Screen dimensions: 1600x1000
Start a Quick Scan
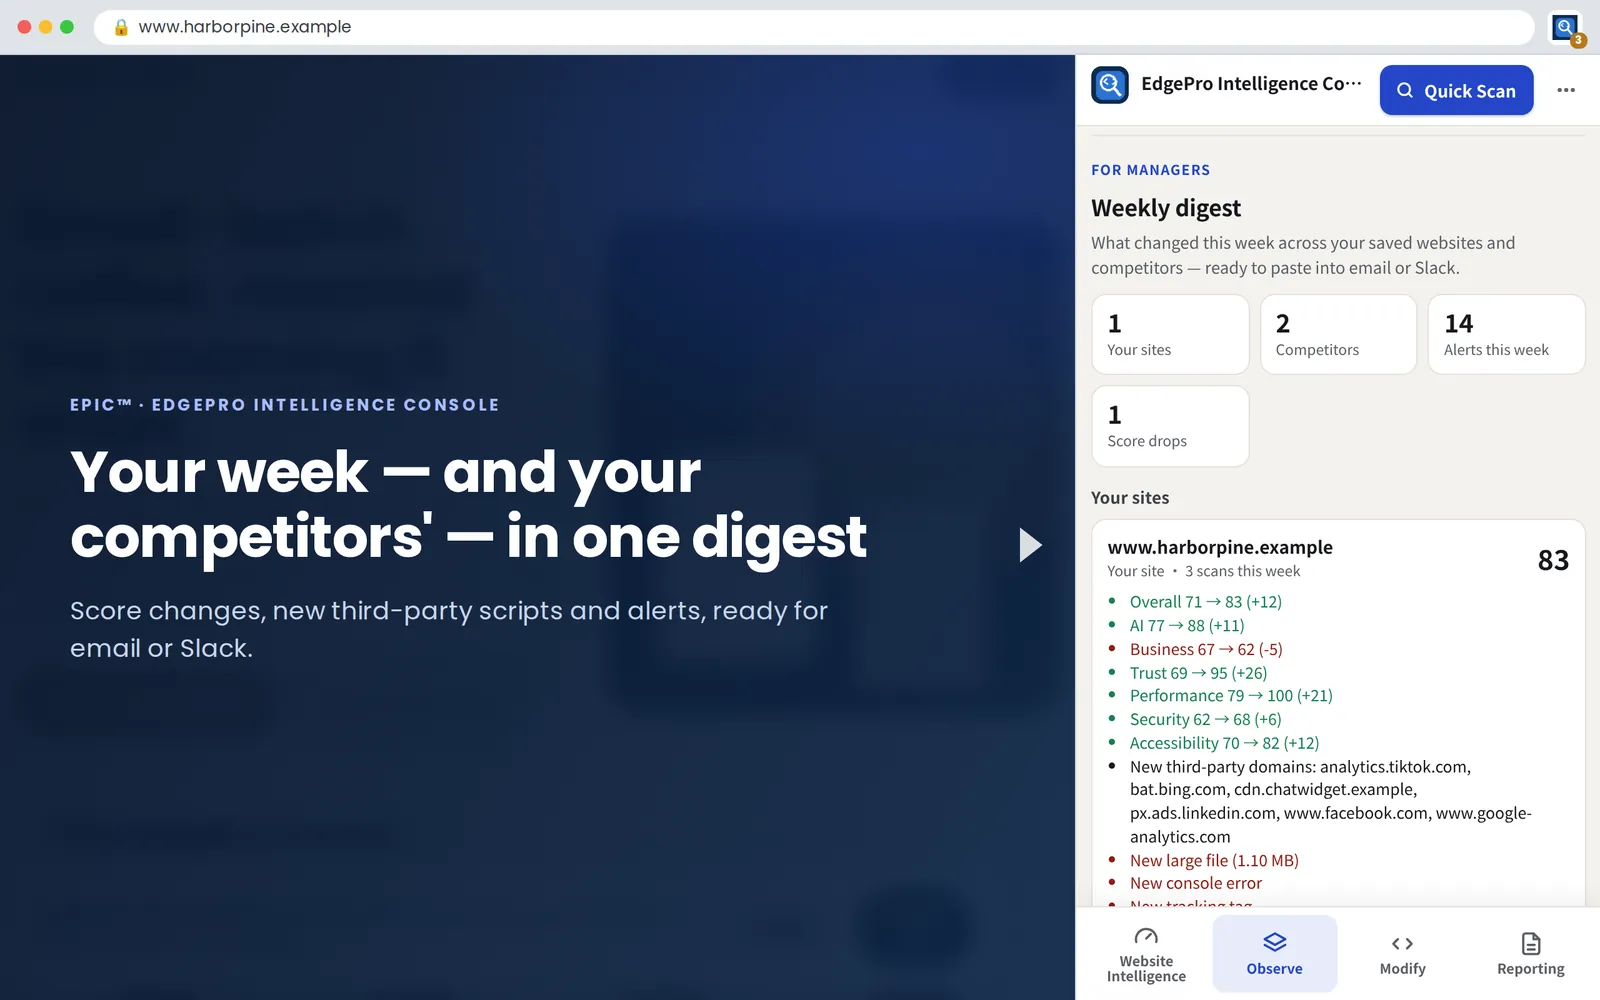1456,90
